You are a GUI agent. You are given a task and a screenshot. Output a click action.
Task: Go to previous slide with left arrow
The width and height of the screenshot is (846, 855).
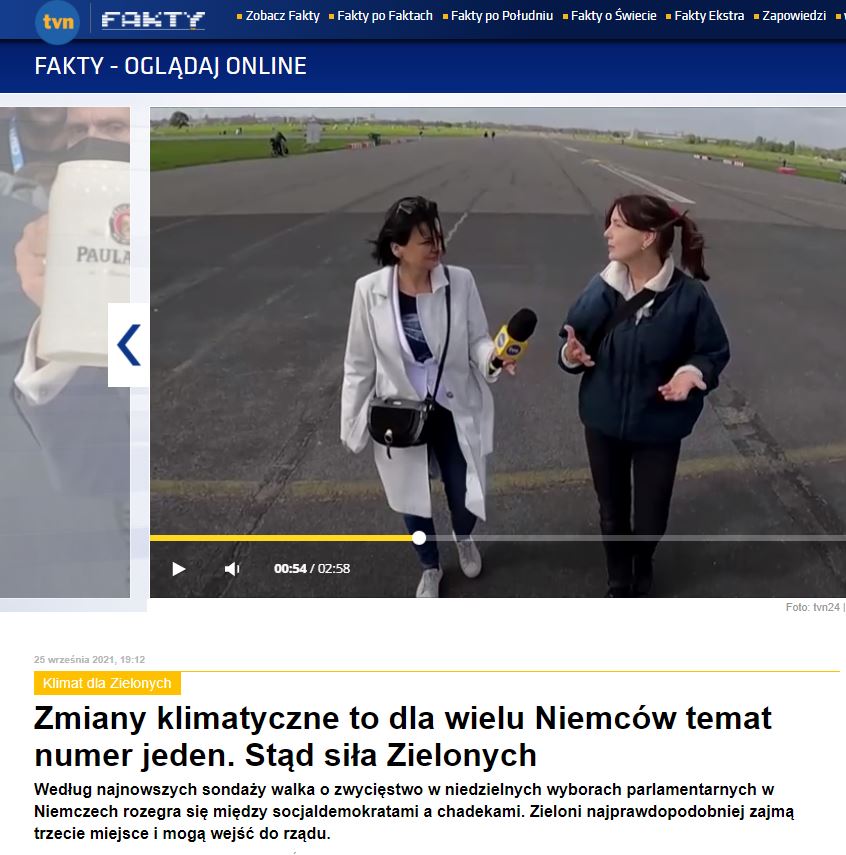click(x=128, y=345)
